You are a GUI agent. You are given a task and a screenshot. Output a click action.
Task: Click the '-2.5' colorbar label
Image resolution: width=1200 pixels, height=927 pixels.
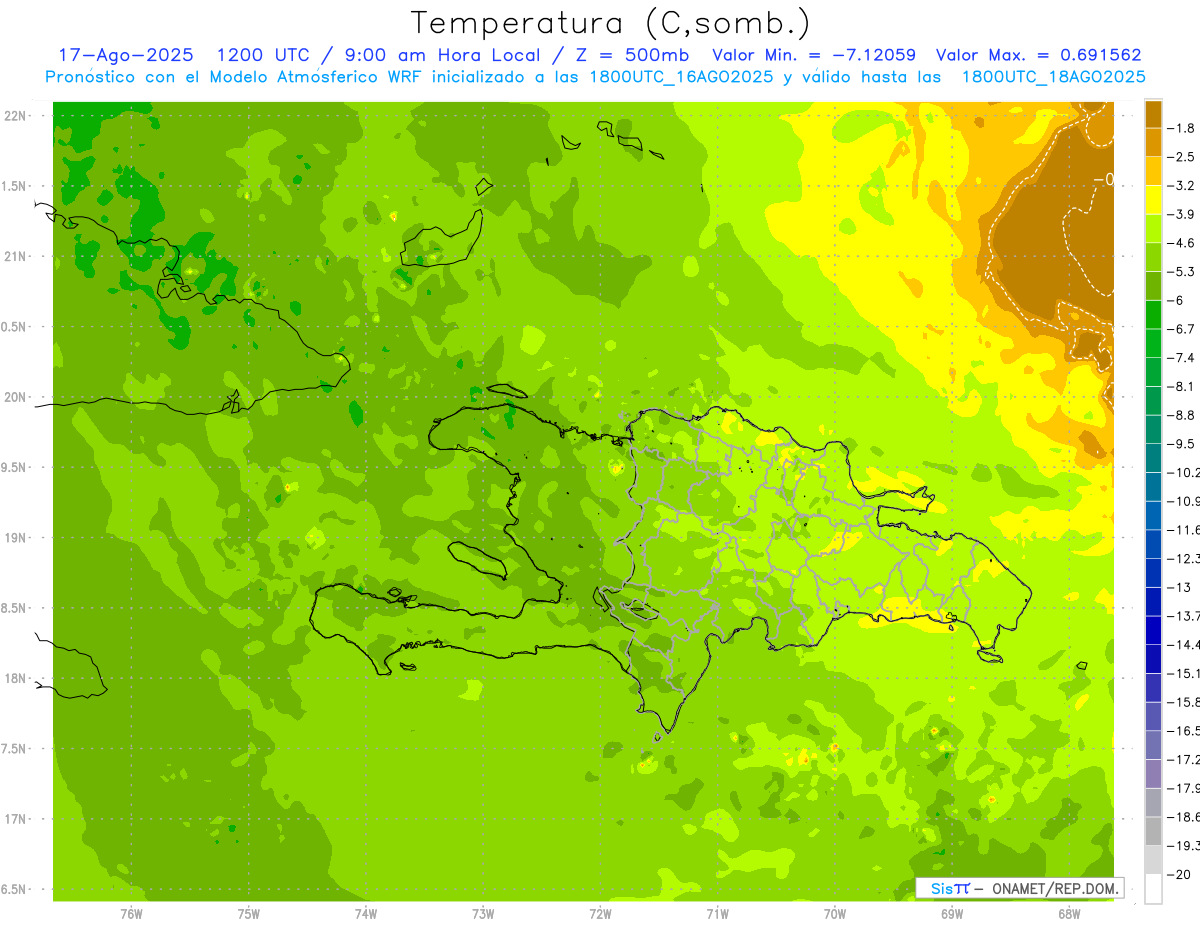1183,157
